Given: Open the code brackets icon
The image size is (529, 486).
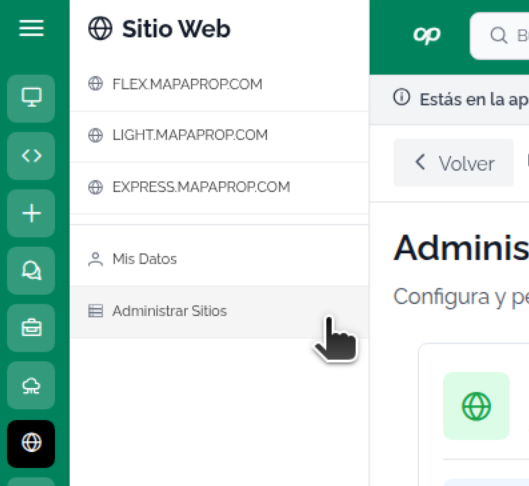Looking at the screenshot, I should point(31,156).
